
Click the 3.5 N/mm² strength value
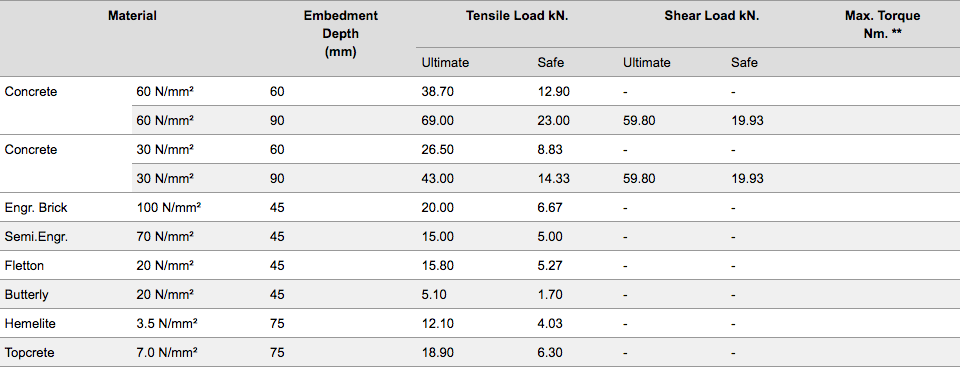[x=166, y=323]
